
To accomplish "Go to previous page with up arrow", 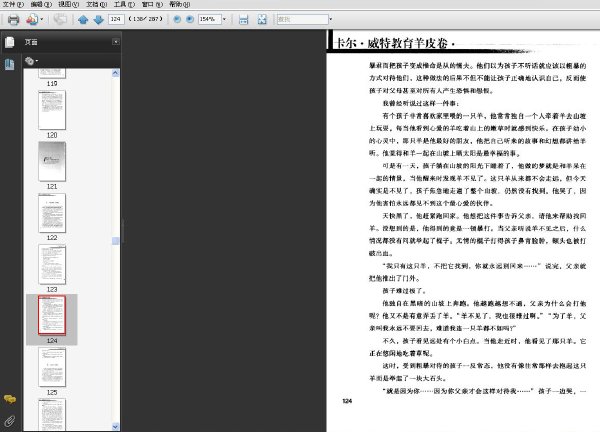I will coord(83,20).
